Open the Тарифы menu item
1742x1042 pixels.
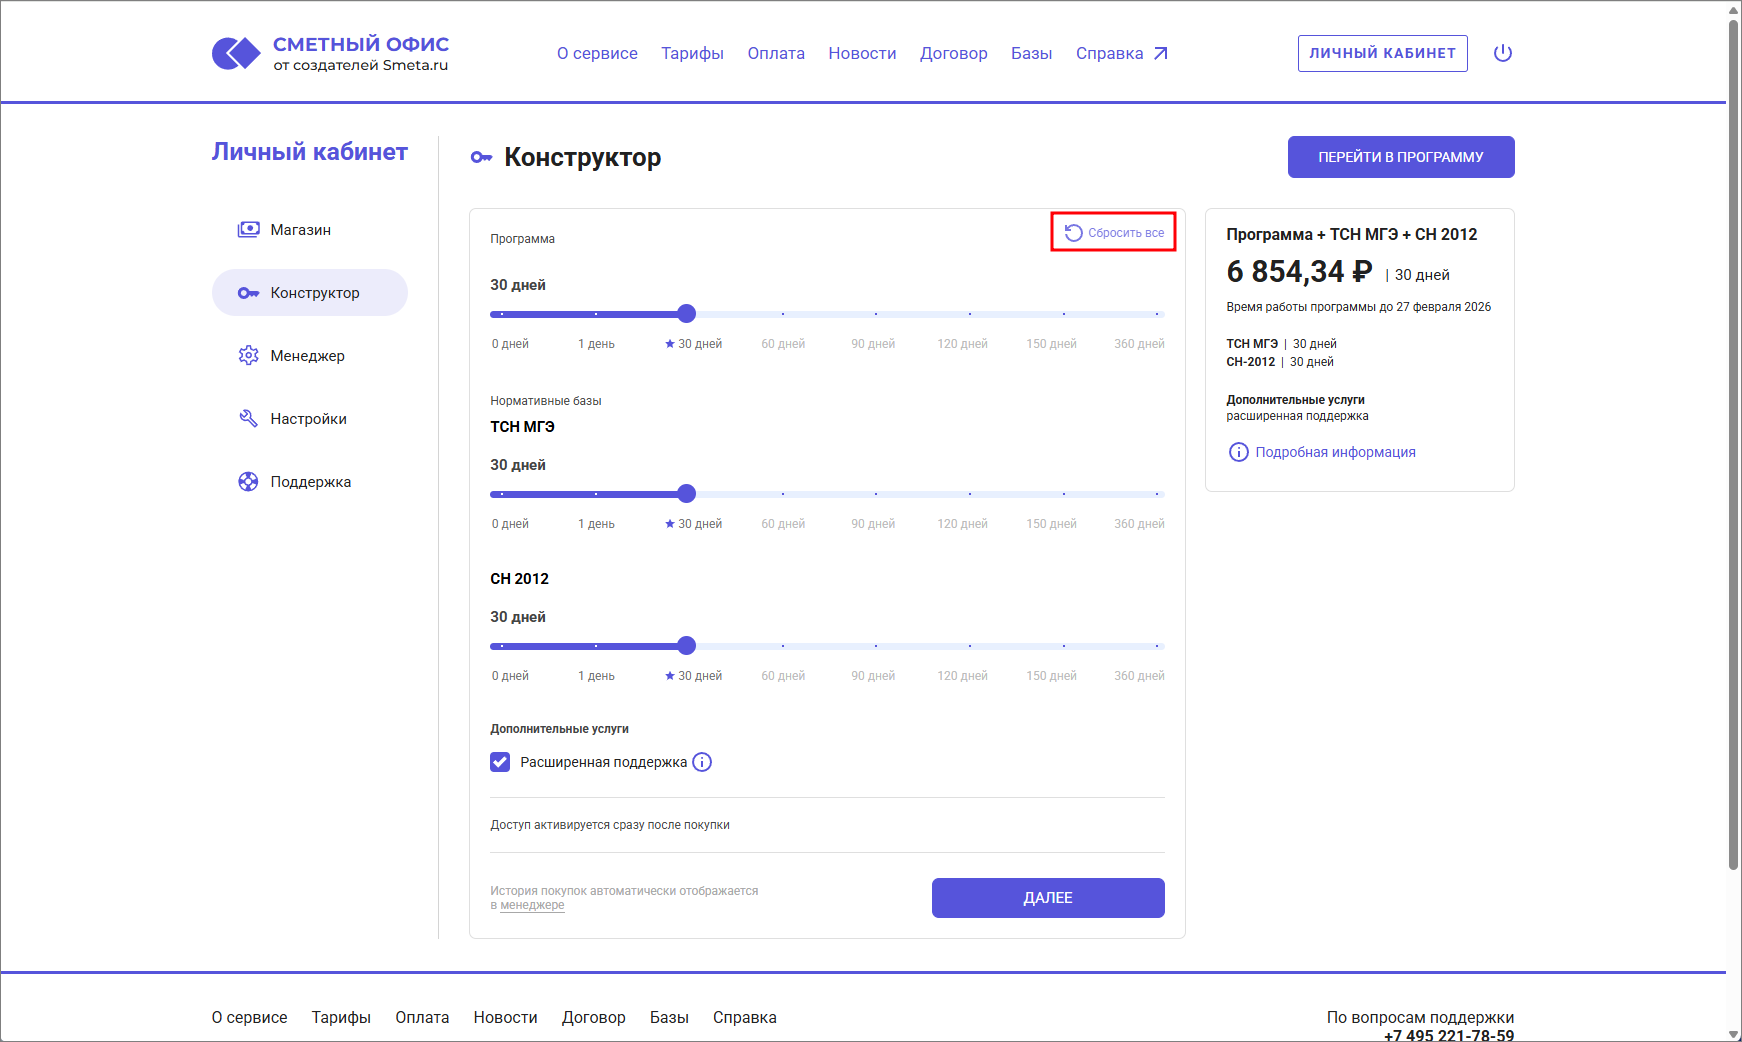692,53
